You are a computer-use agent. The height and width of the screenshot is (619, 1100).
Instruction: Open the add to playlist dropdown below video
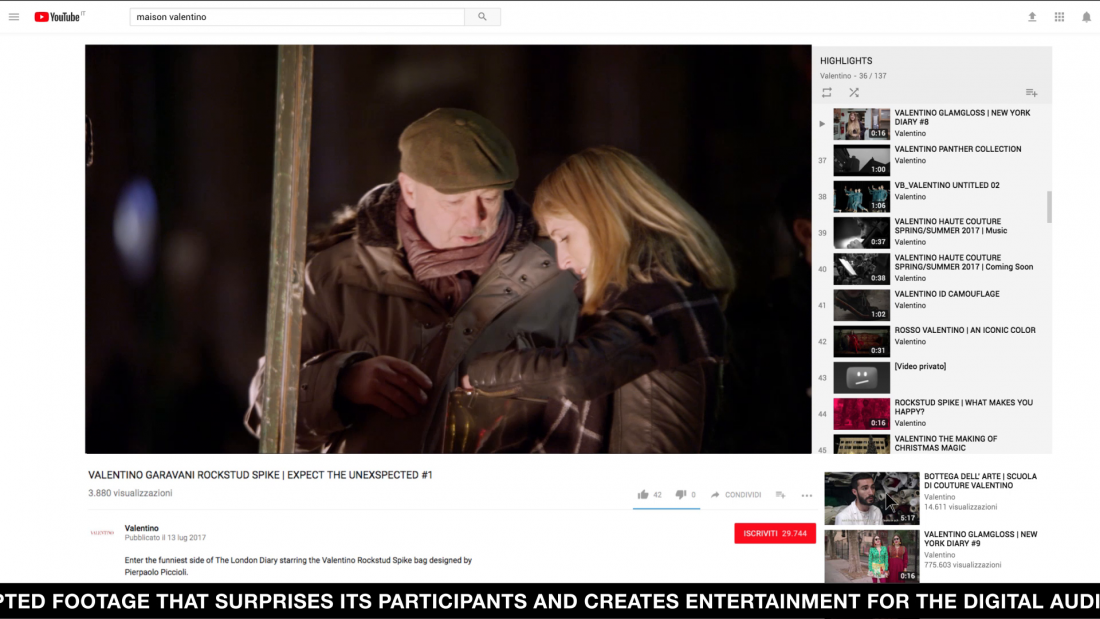[x=780, y=495]
